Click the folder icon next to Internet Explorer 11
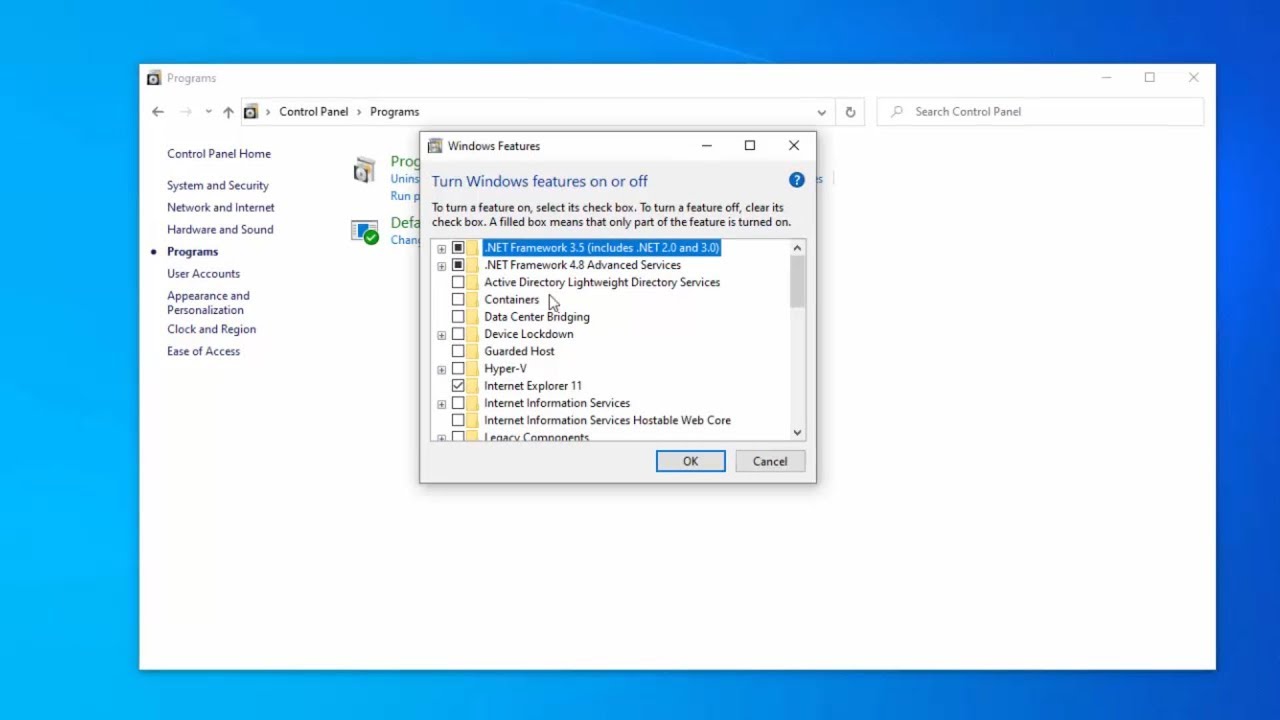This screenshot has height=720, width=1280. [x=472, y=386]
